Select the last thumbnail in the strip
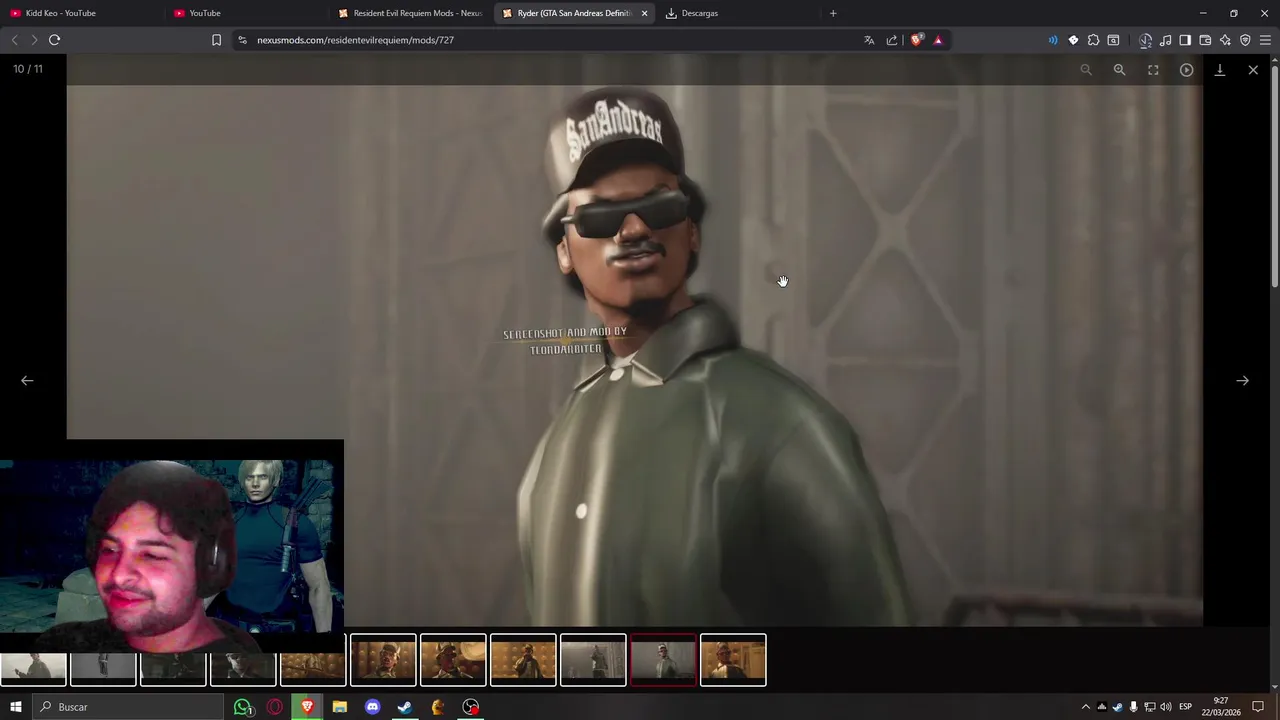Image resolution: width=1280 pixels, height=720 pixels. pos(733,660)
